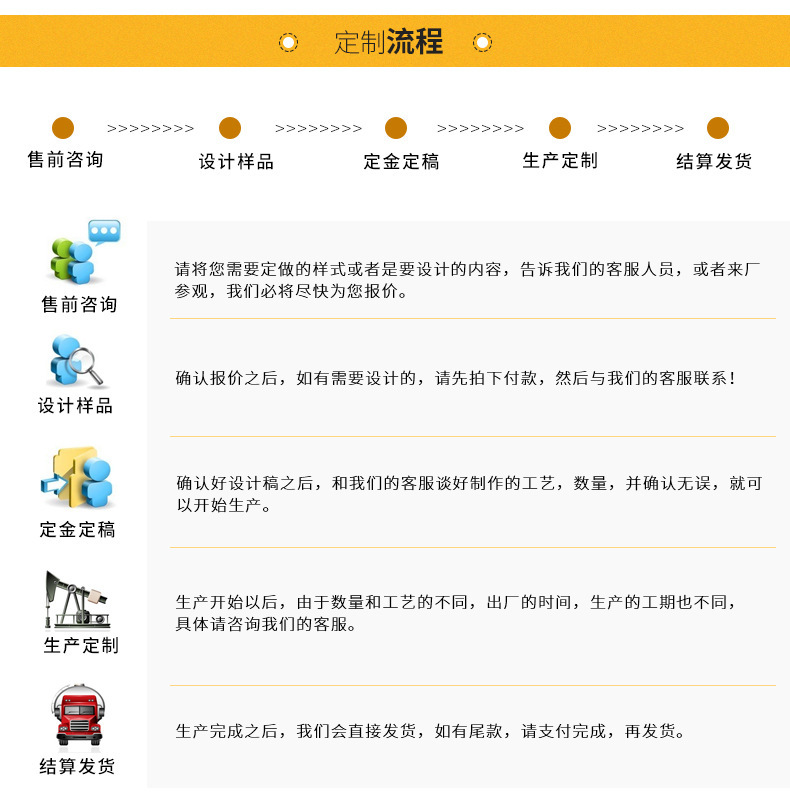Click orange step dot above 售前咨询
This screenshot has height=800, width=790.
click(x=63, y=128)
